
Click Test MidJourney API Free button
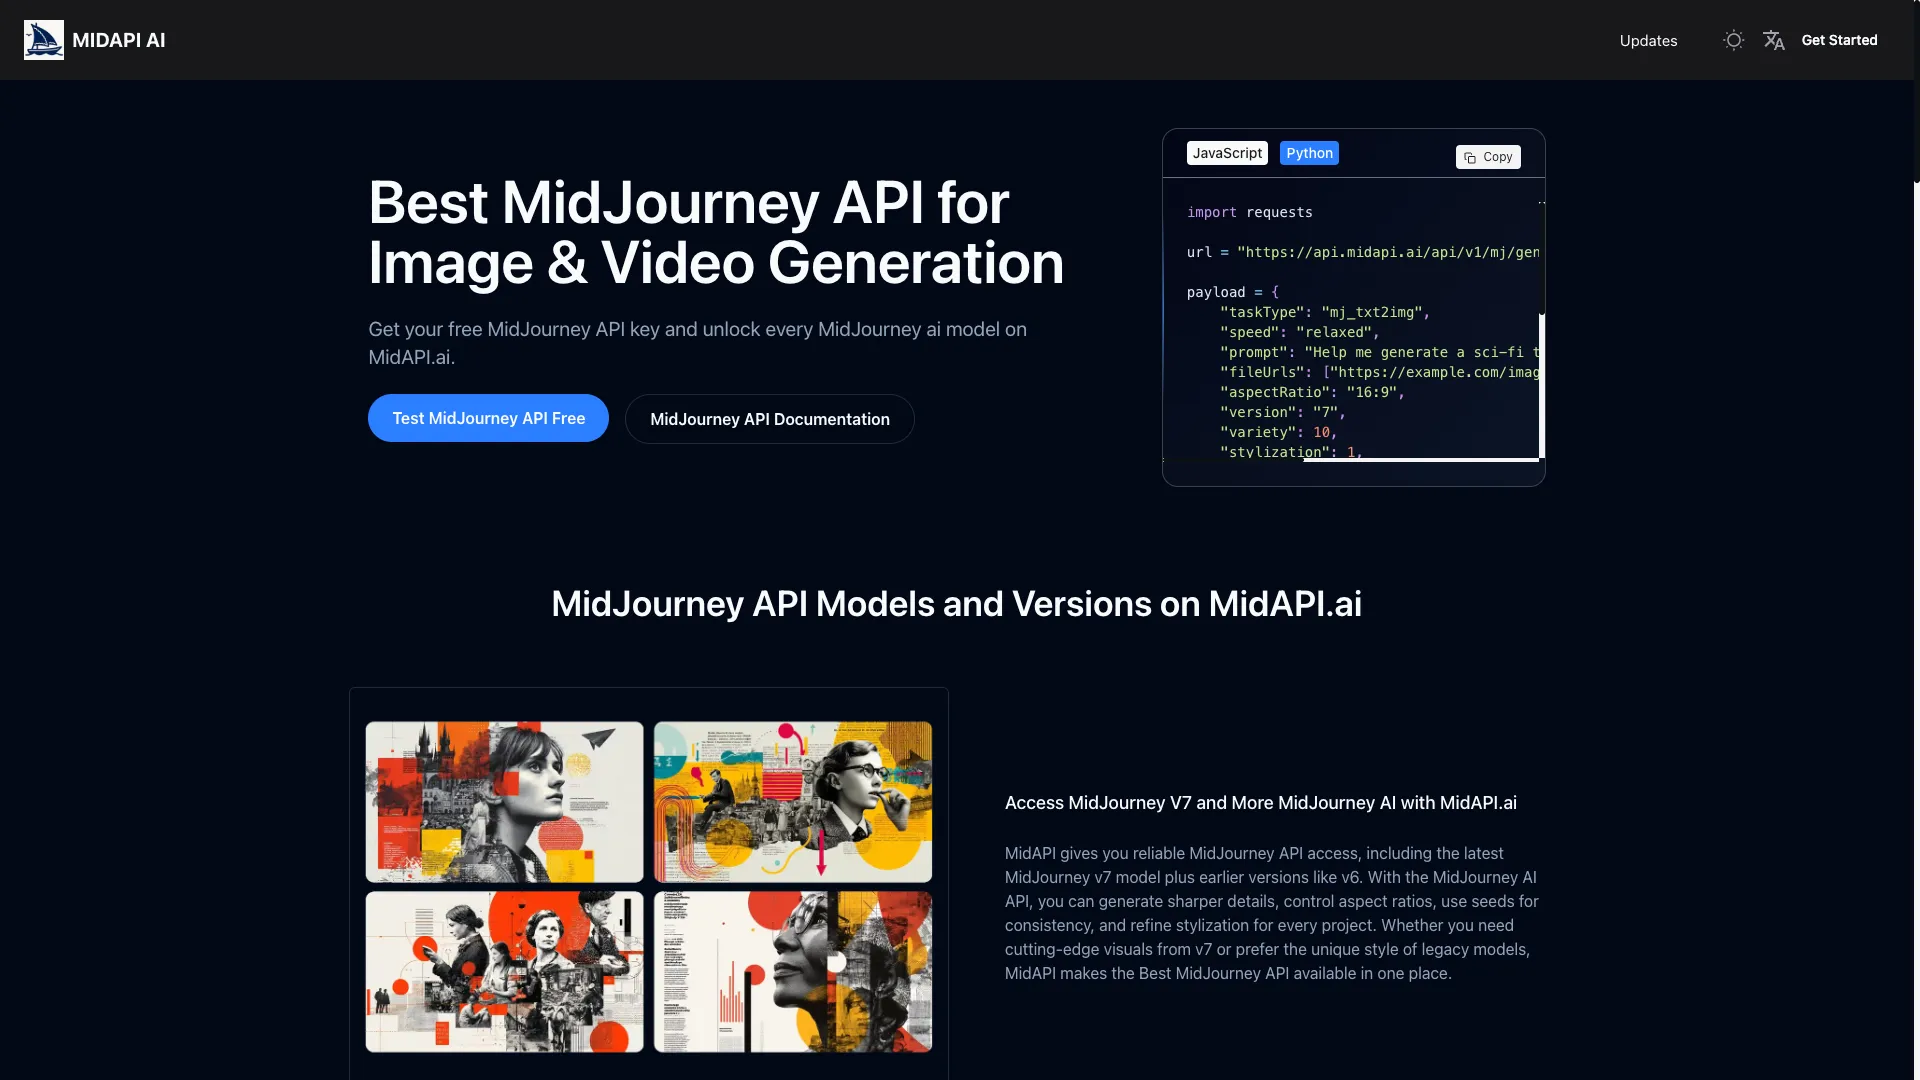488,418
